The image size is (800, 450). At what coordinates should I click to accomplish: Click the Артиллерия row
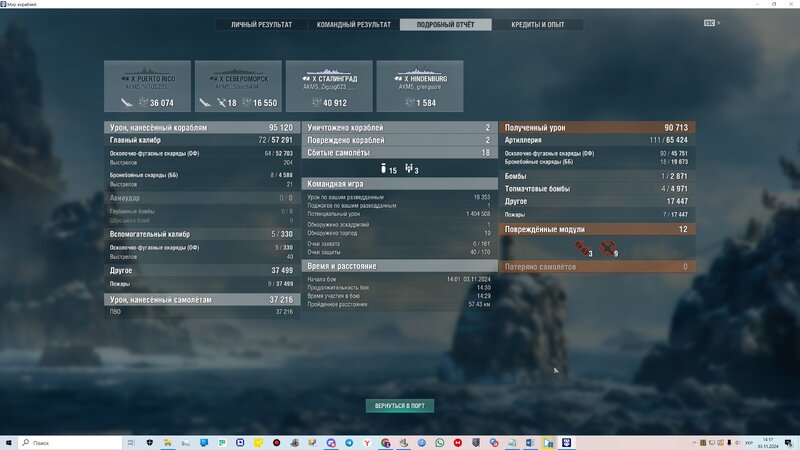[x=597, y=140]
